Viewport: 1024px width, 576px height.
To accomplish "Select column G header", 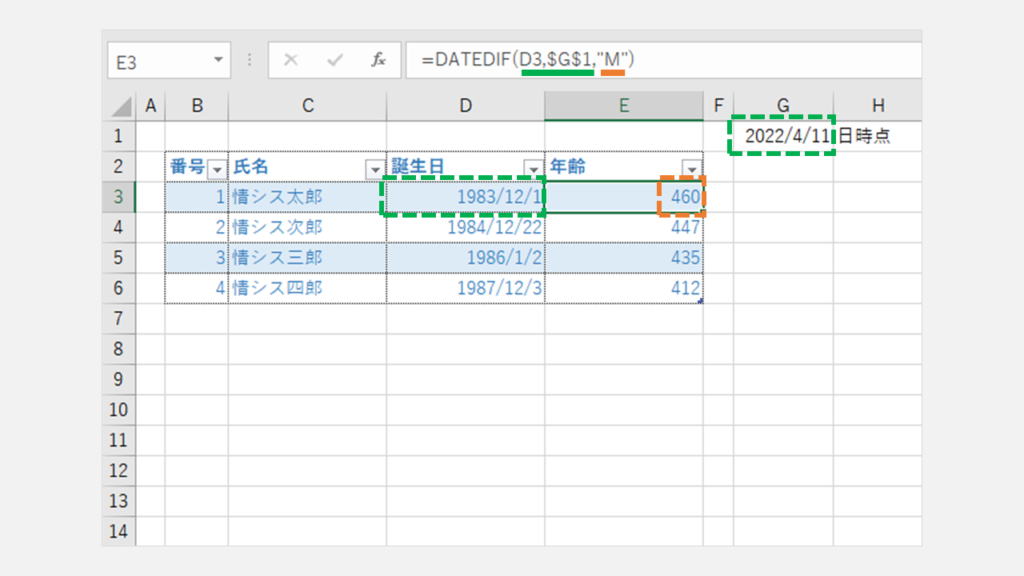I will coord(783,105).
